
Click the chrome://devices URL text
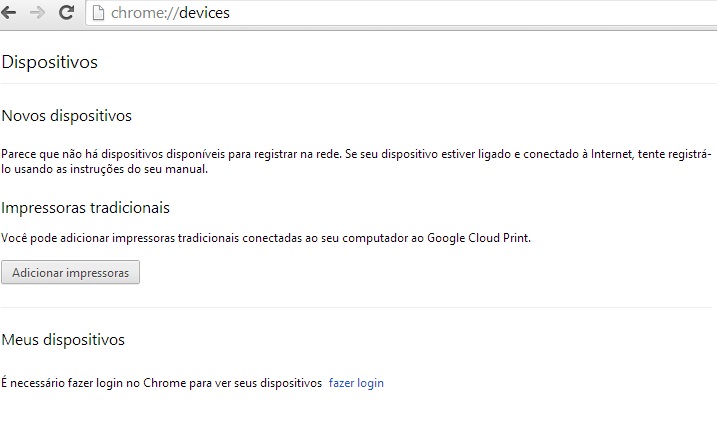click(173, 14)
